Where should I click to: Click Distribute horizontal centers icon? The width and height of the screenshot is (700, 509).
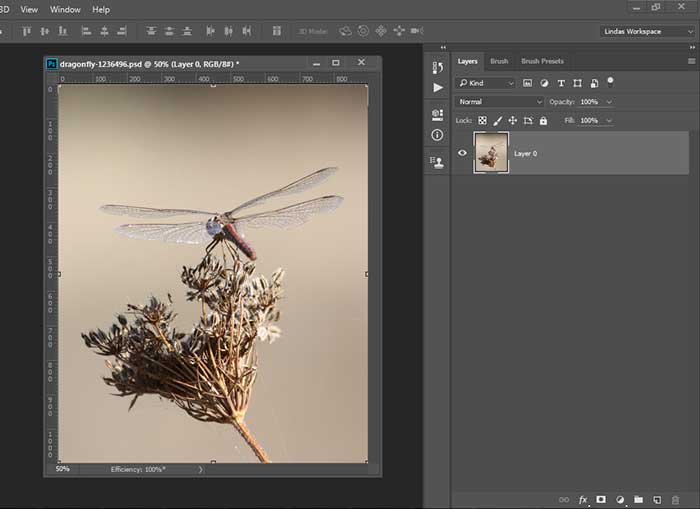[x=228, y=31]
